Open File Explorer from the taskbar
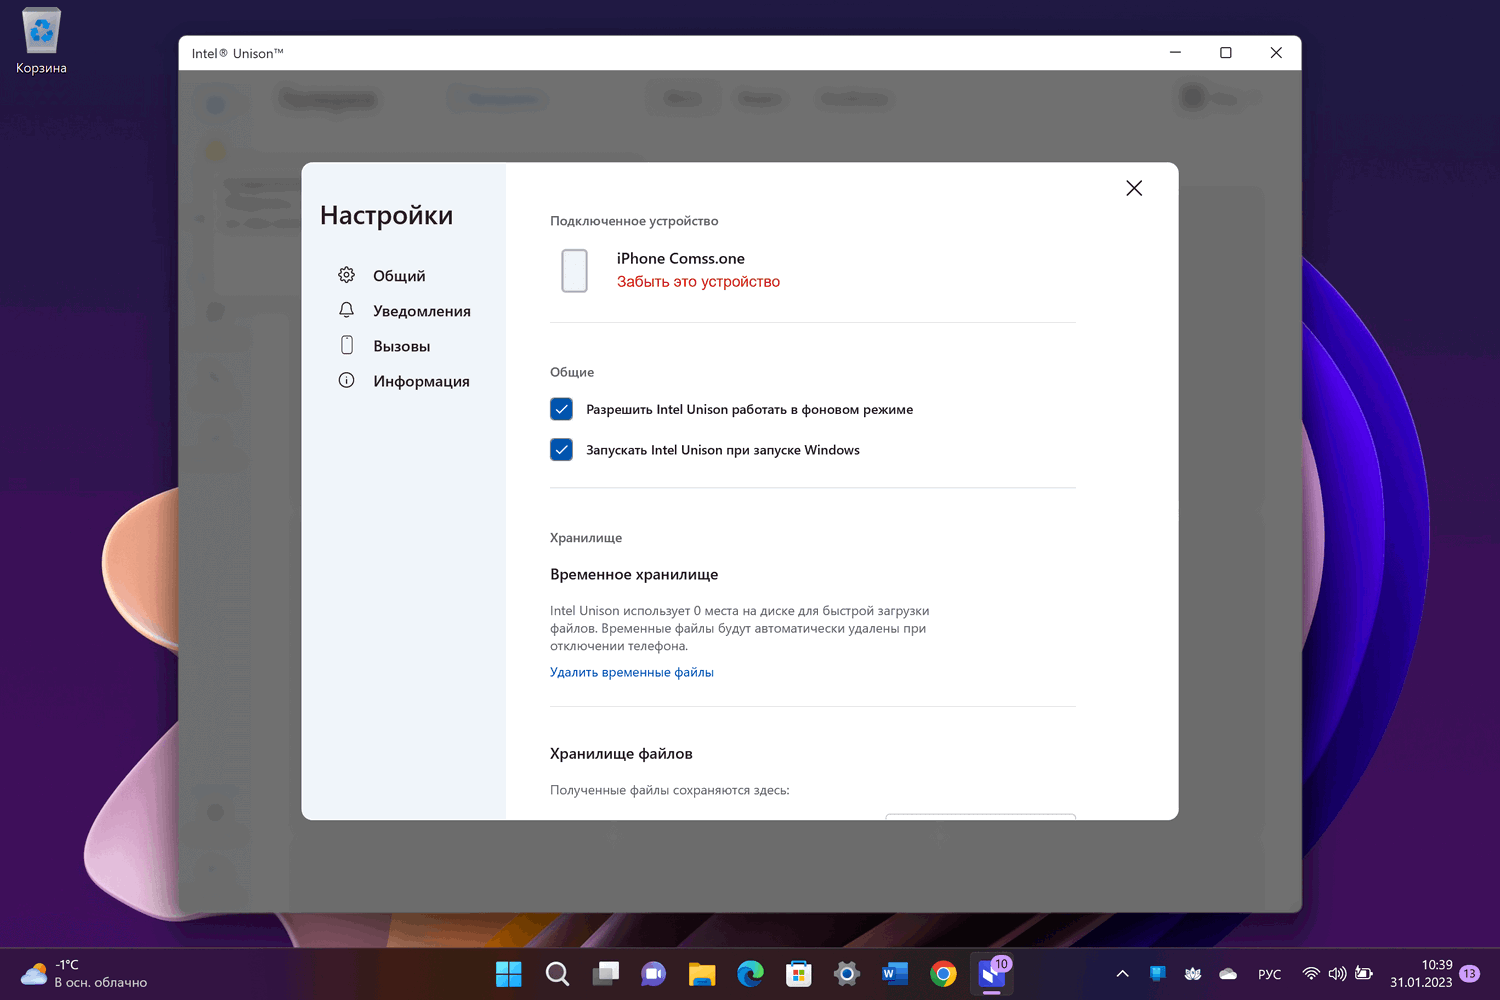 [x=702, y=974]
